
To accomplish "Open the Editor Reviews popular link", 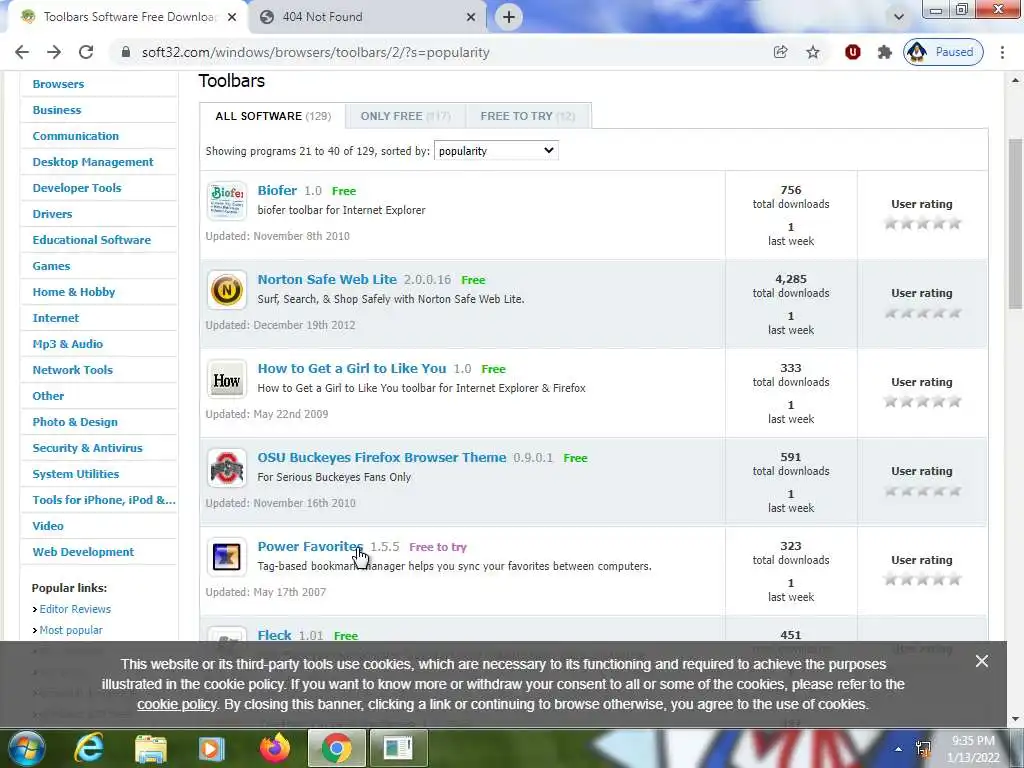I will click(x=75, y=609).
